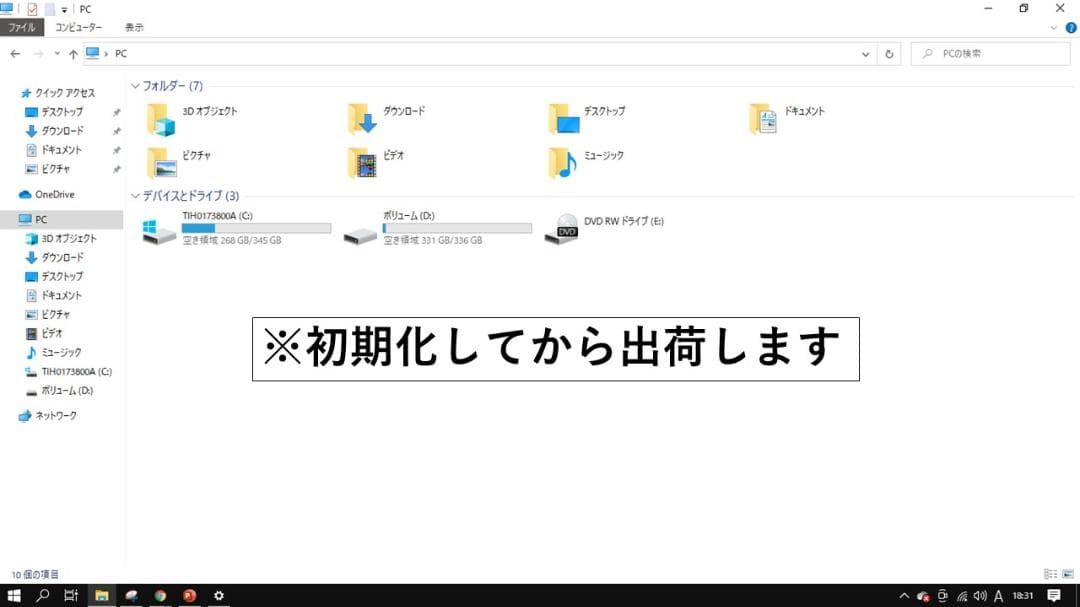
Task: Expand the address bar history dropdown
Action: point(866,53)
